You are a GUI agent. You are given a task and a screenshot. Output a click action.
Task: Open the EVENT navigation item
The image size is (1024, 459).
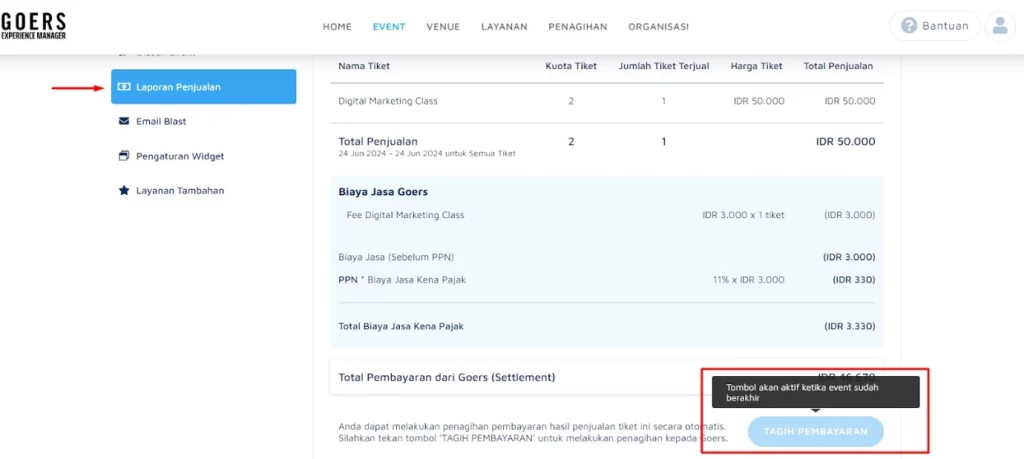(x=389, y=27)
